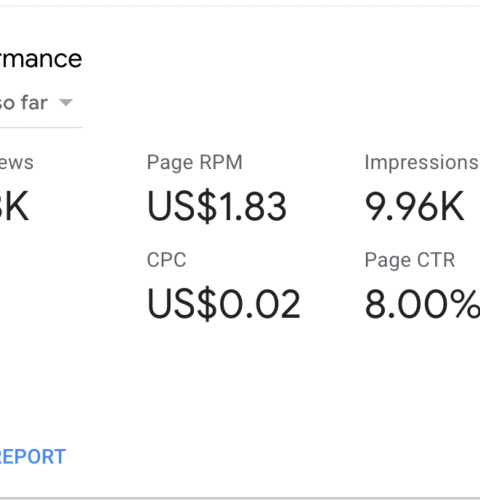Viewport: 480px width, 500px height.
Task: Click the page views value ending in K
Action: 14,206
